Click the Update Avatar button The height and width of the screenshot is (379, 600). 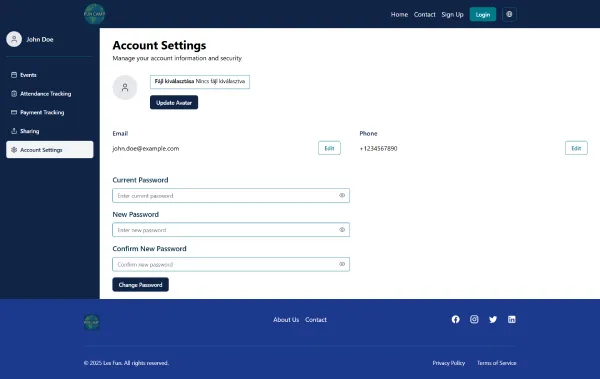[x=174, y=103]
